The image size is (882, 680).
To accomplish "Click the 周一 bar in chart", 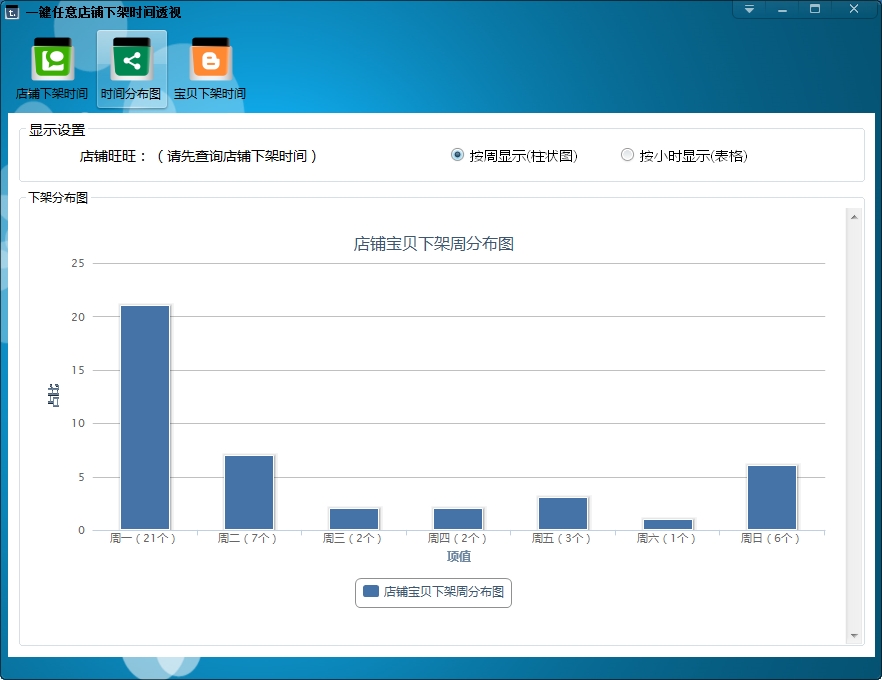I will point(145,417).
